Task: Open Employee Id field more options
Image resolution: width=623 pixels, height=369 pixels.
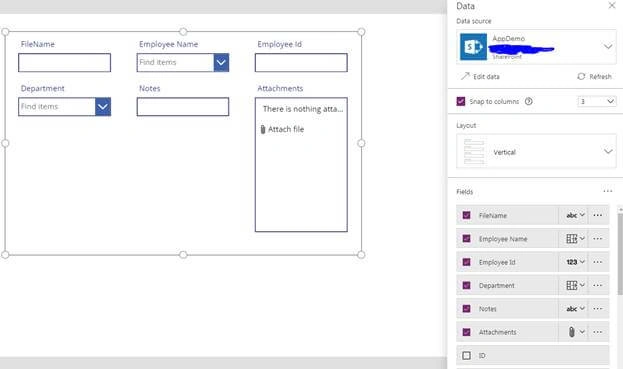Action: 598,262
